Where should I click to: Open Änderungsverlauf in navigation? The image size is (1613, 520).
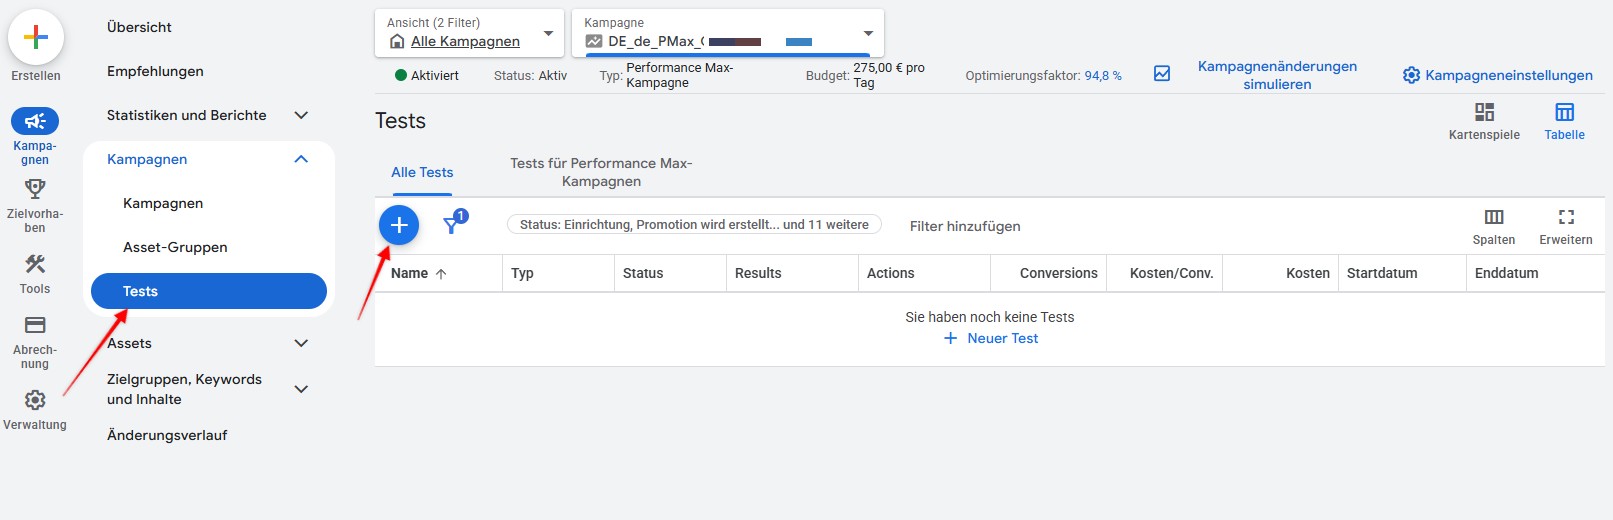point(167,435)
